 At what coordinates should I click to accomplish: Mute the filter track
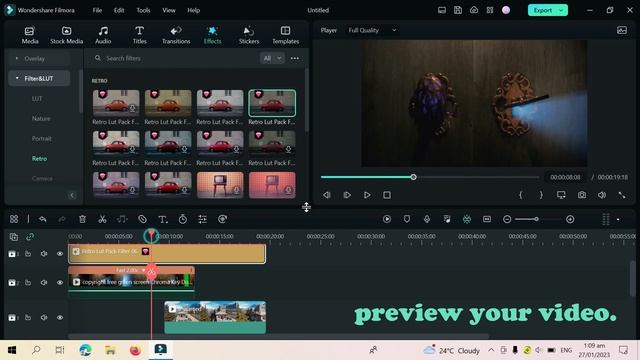pyautogui.click(x=44, y=254)
